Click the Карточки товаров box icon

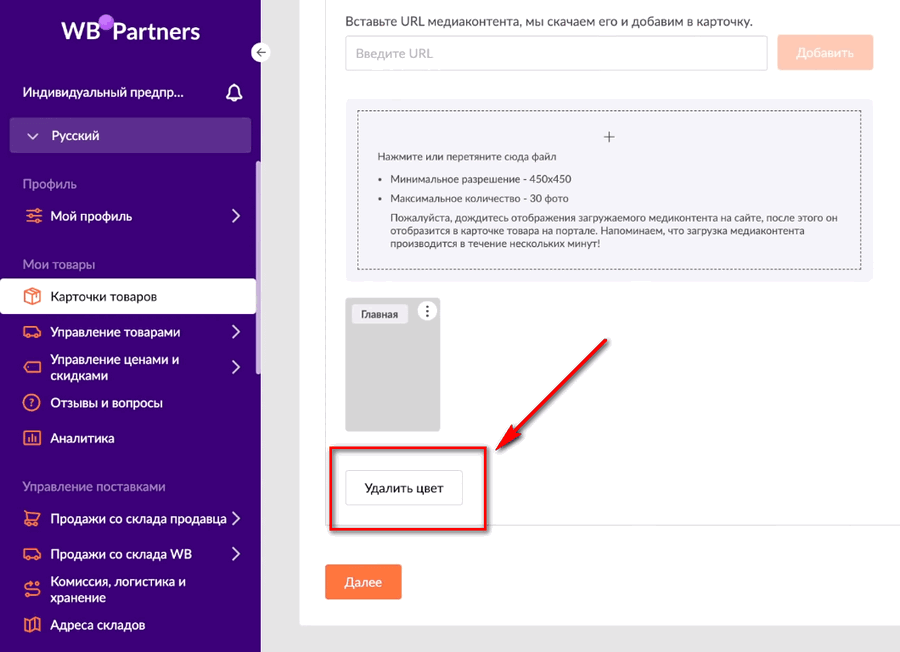point(32,296)
